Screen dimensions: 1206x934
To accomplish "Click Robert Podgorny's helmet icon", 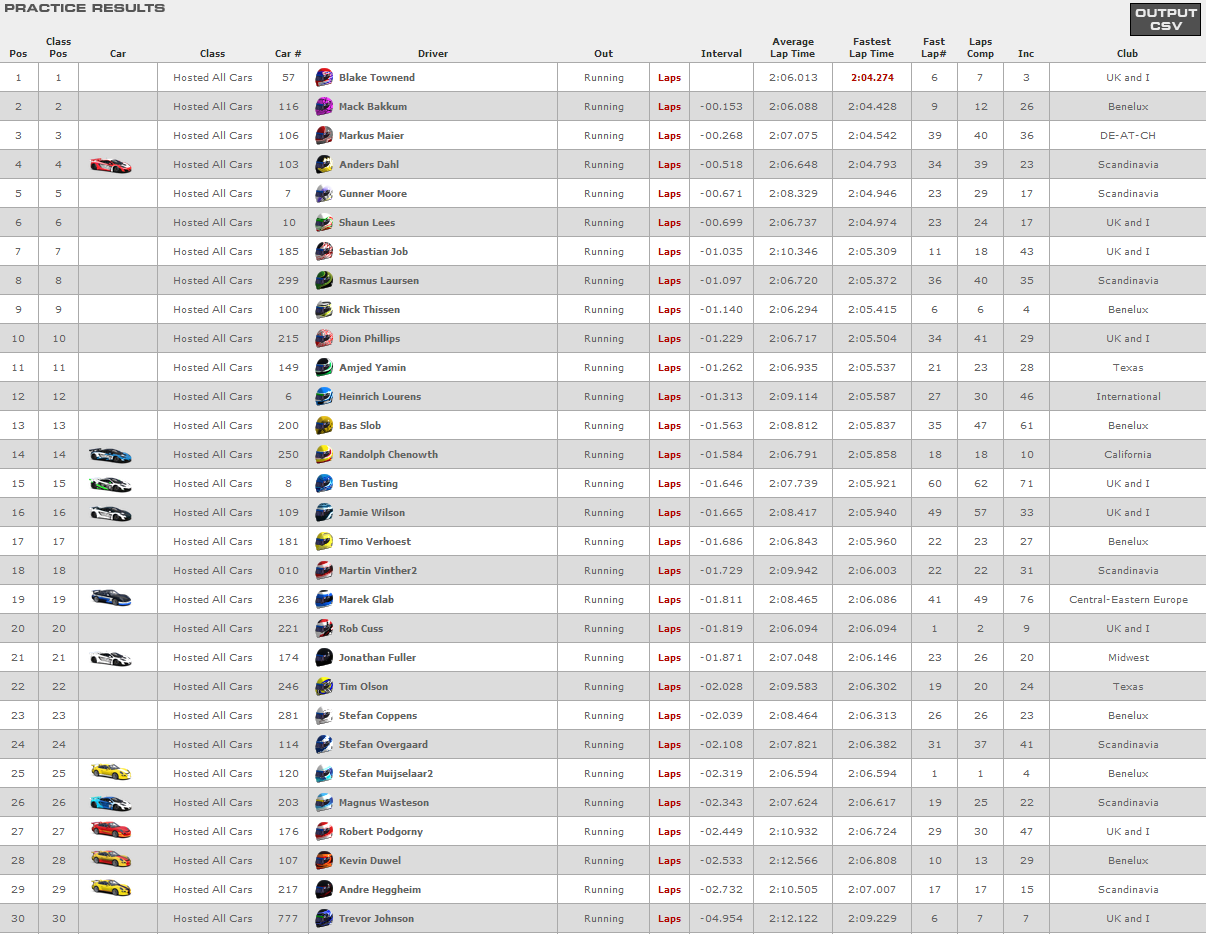I will (324, 831).
